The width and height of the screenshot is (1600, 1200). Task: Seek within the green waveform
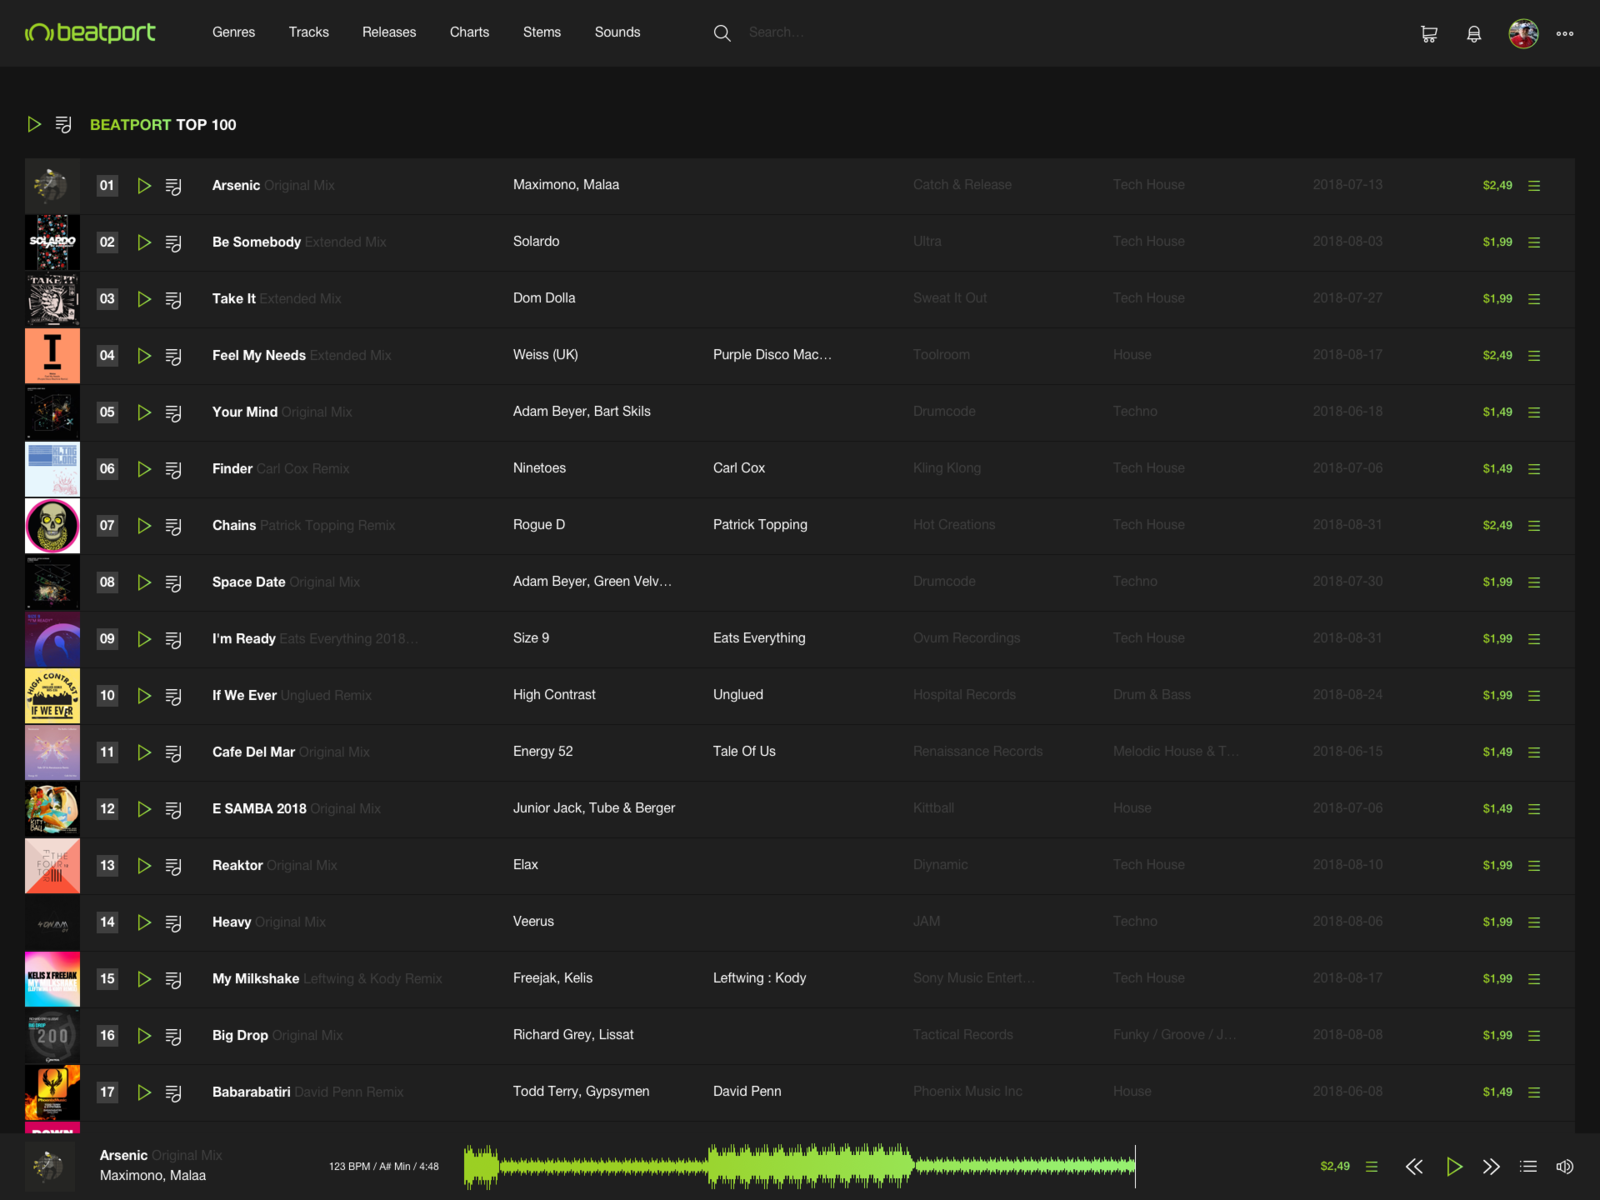(x=800, y=1166)
